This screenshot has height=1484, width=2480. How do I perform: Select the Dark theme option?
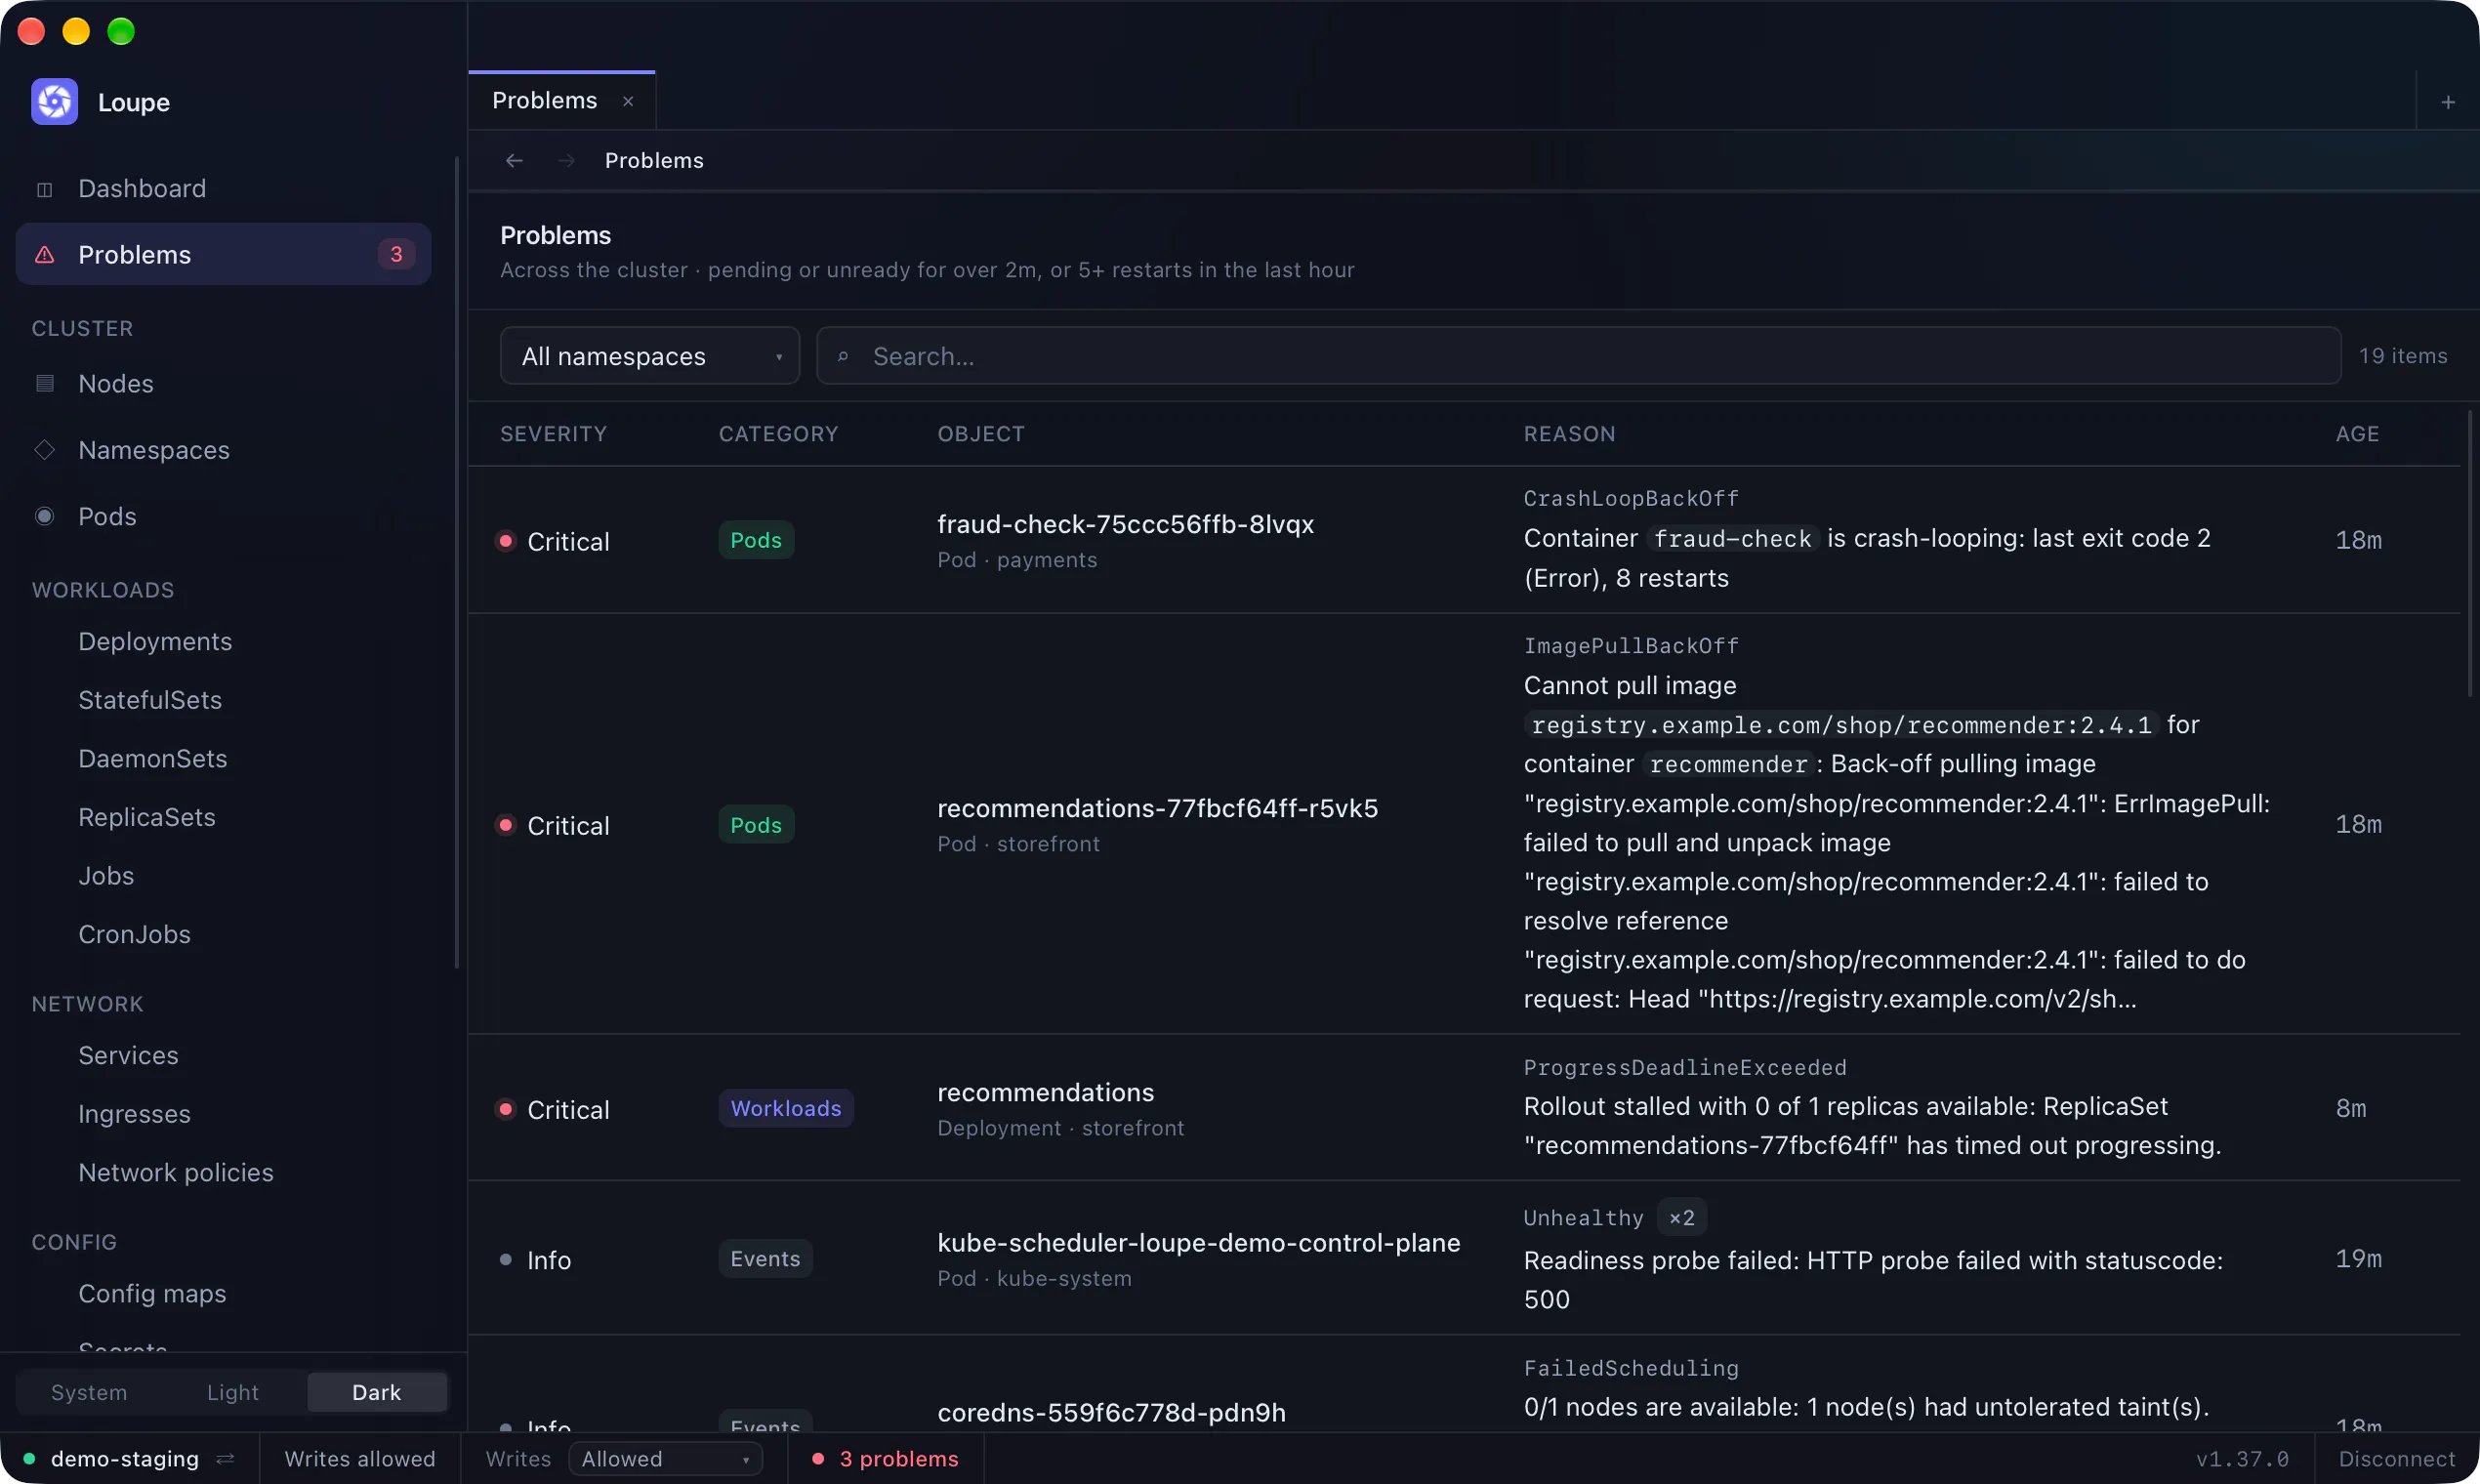pyautogui.click(x=377, y=1392)
